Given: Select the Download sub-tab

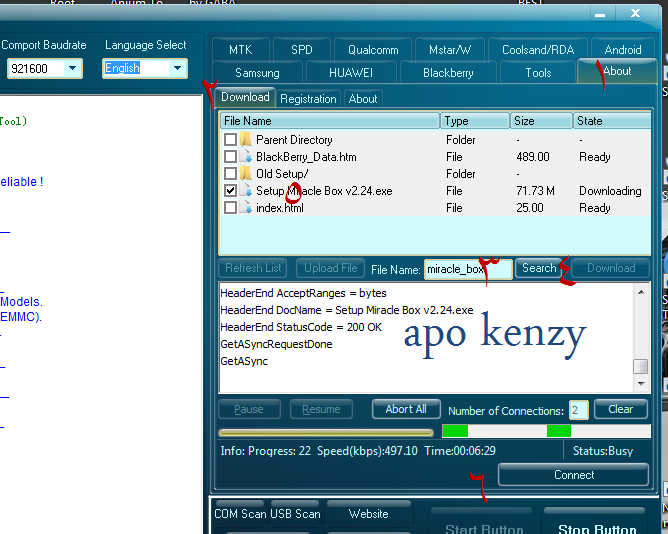Looking at the screenshot, I should 245,98.
